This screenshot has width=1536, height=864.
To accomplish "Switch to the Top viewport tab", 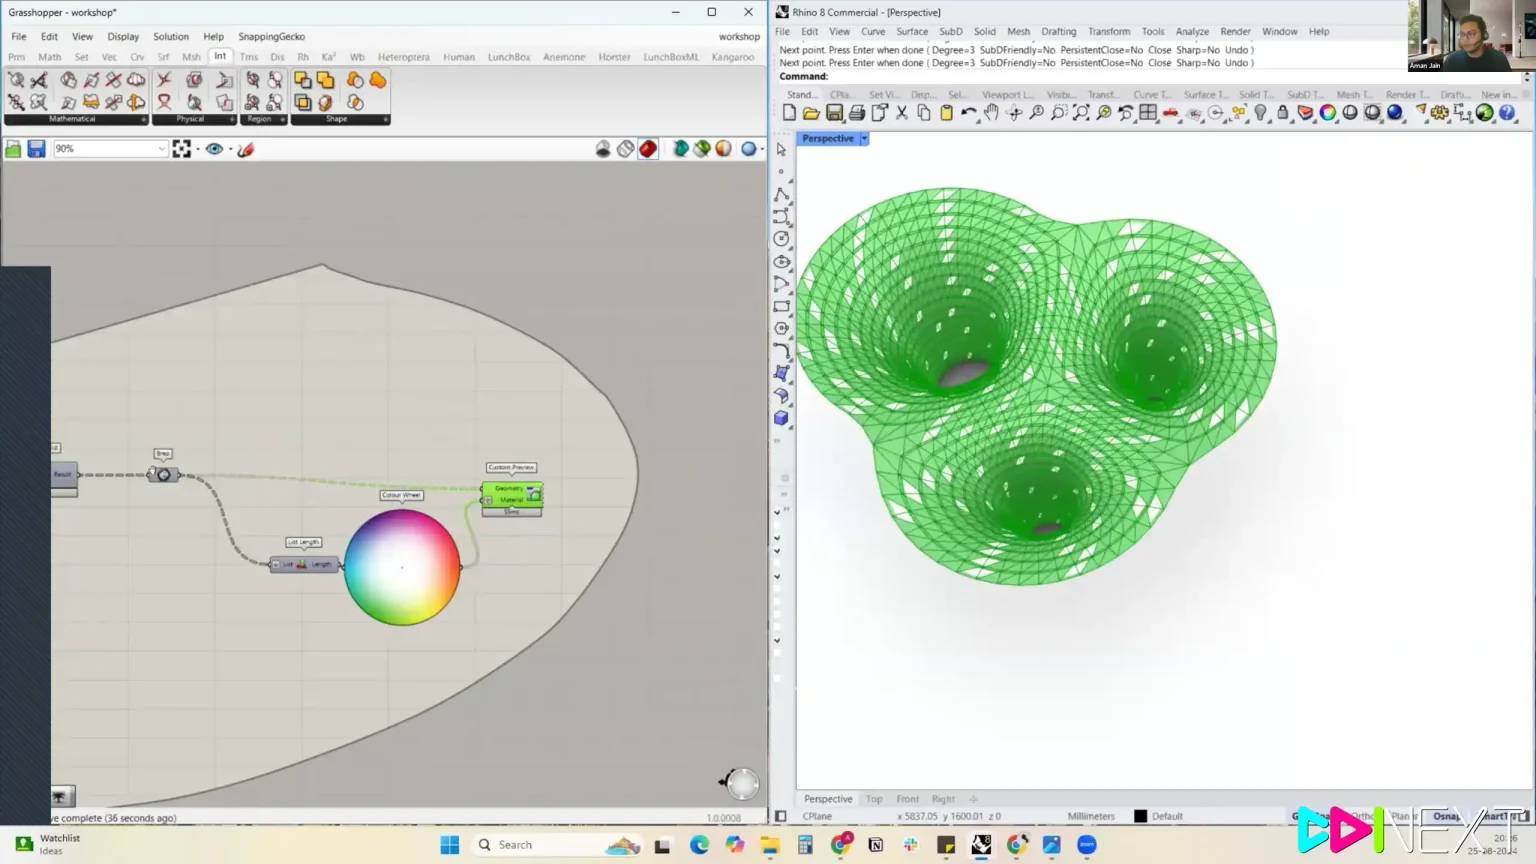I will coord(874,799).
